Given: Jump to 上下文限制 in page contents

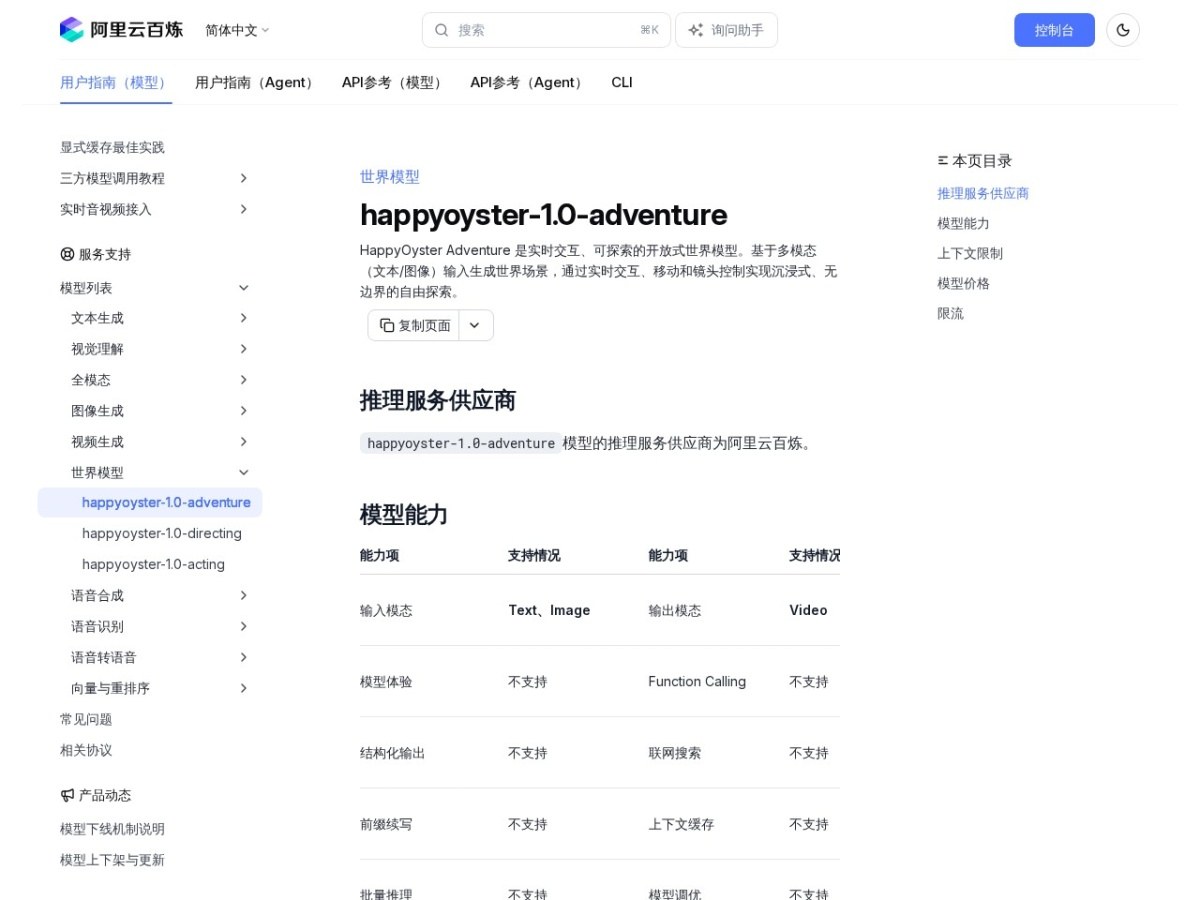Looking at the screenshot, I should [x=970, y=253].
